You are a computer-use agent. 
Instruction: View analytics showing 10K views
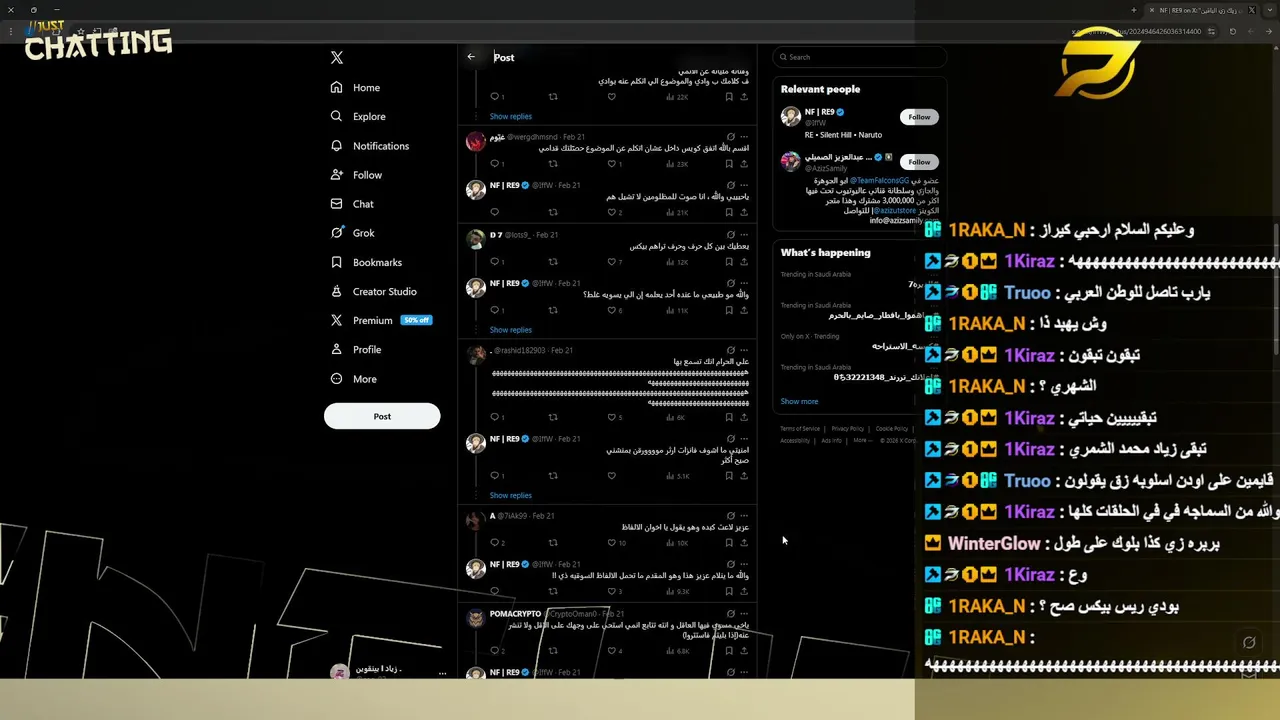point(676,543)
